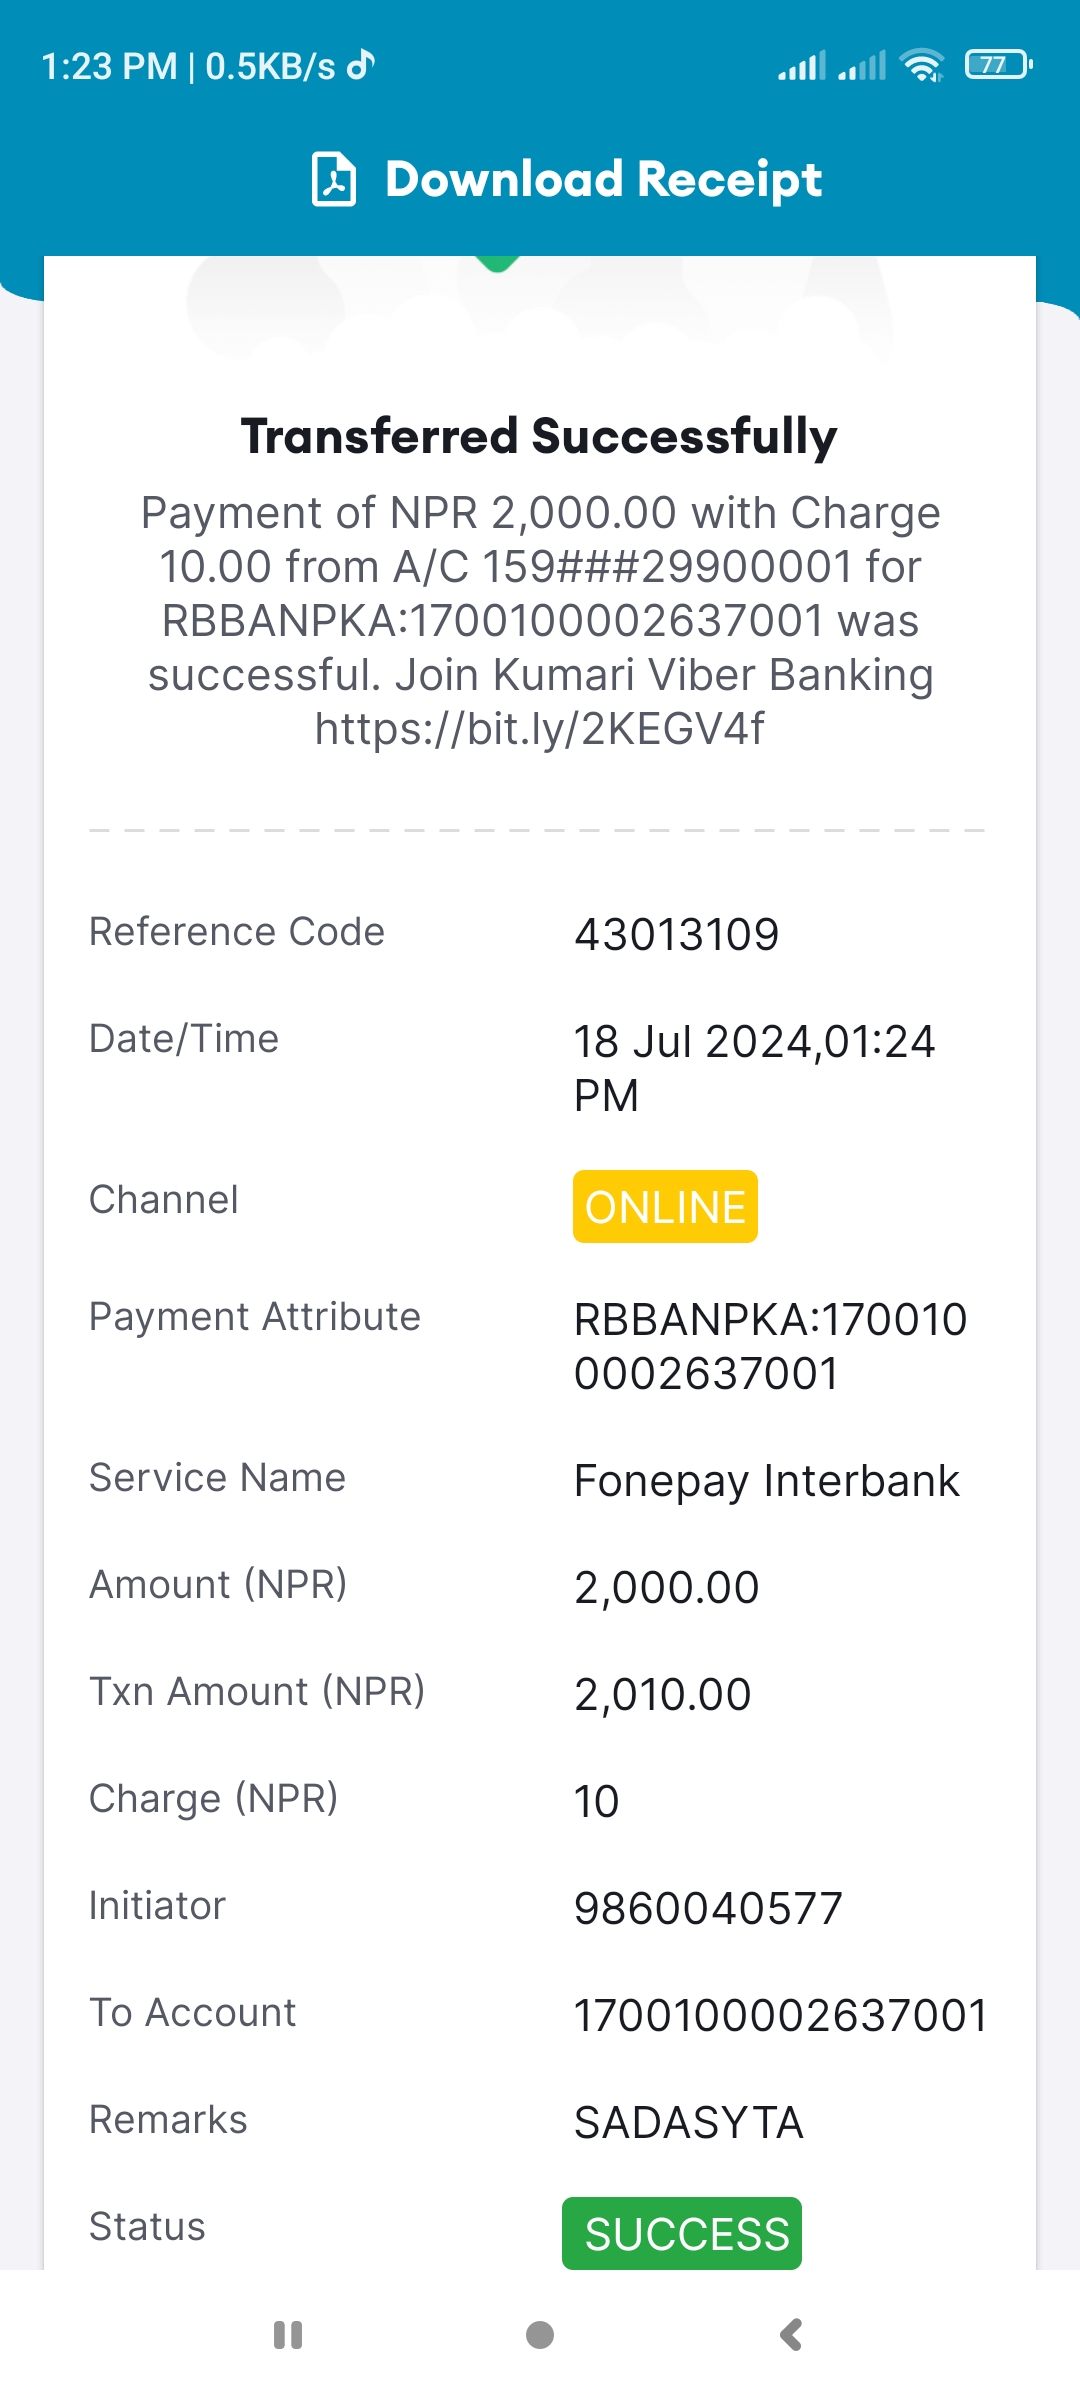Tap Download Receipt text
The image size is (1080, 2400).
(603, 180)
